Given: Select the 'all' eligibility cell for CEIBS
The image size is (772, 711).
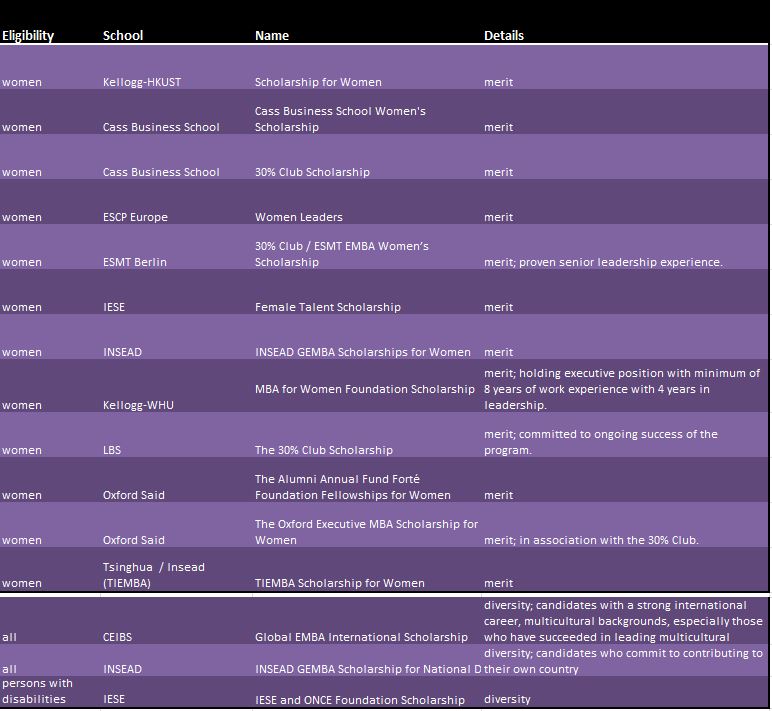Looking at the screenshot, I should coord(9,637).
